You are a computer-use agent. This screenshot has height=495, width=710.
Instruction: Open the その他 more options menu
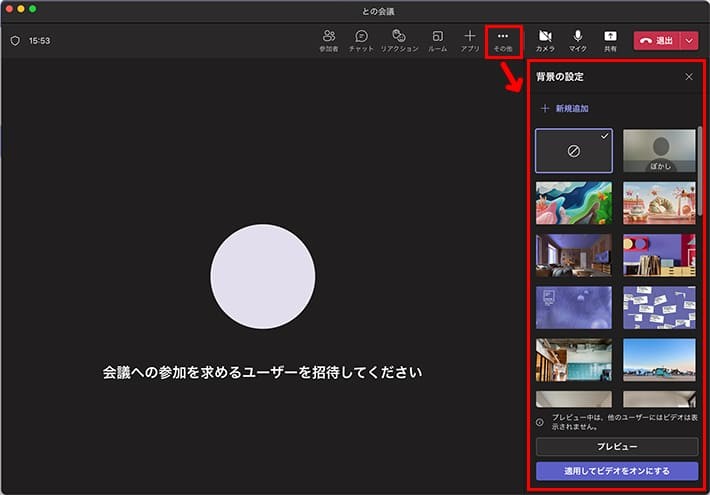tap(503, 41)
